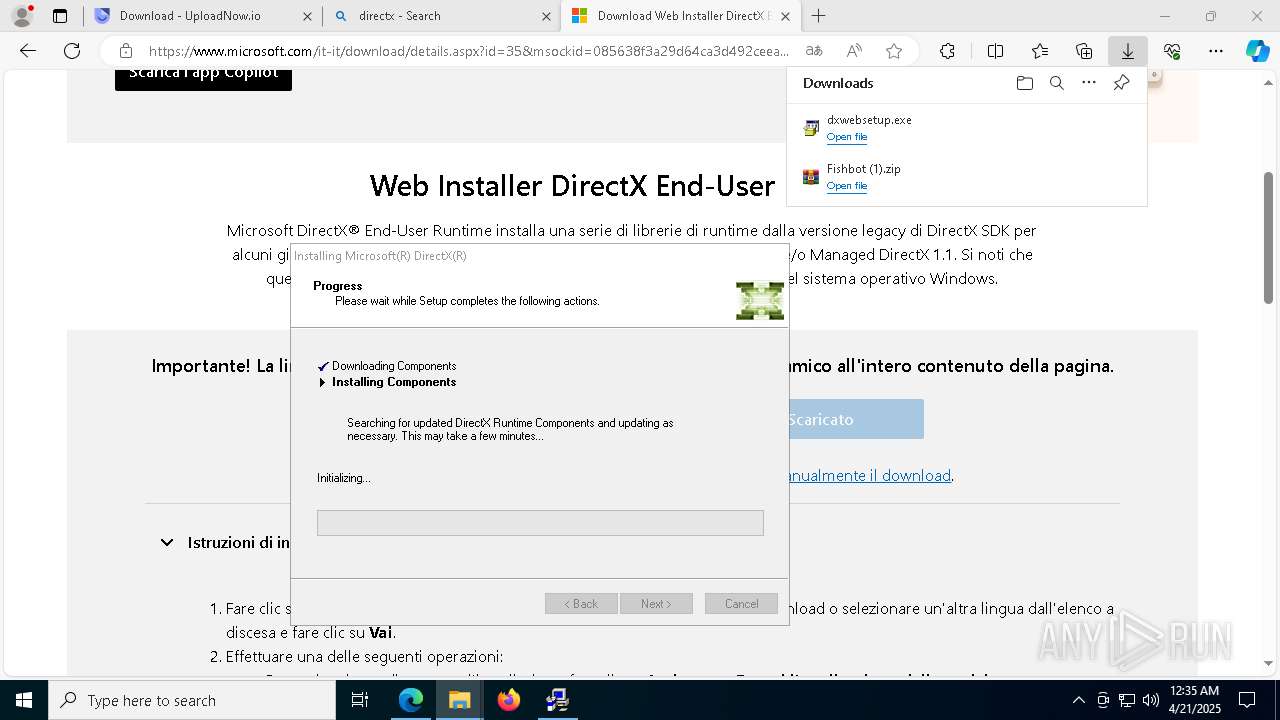The width and height of the screenshot is (1280, 720).
Task: Open Browser essentials icon
Action: (x=1172, y=51)
